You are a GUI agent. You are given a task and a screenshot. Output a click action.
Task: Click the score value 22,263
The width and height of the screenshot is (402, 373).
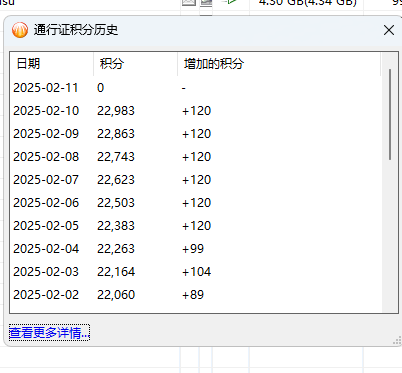click(x=116, y=249)
